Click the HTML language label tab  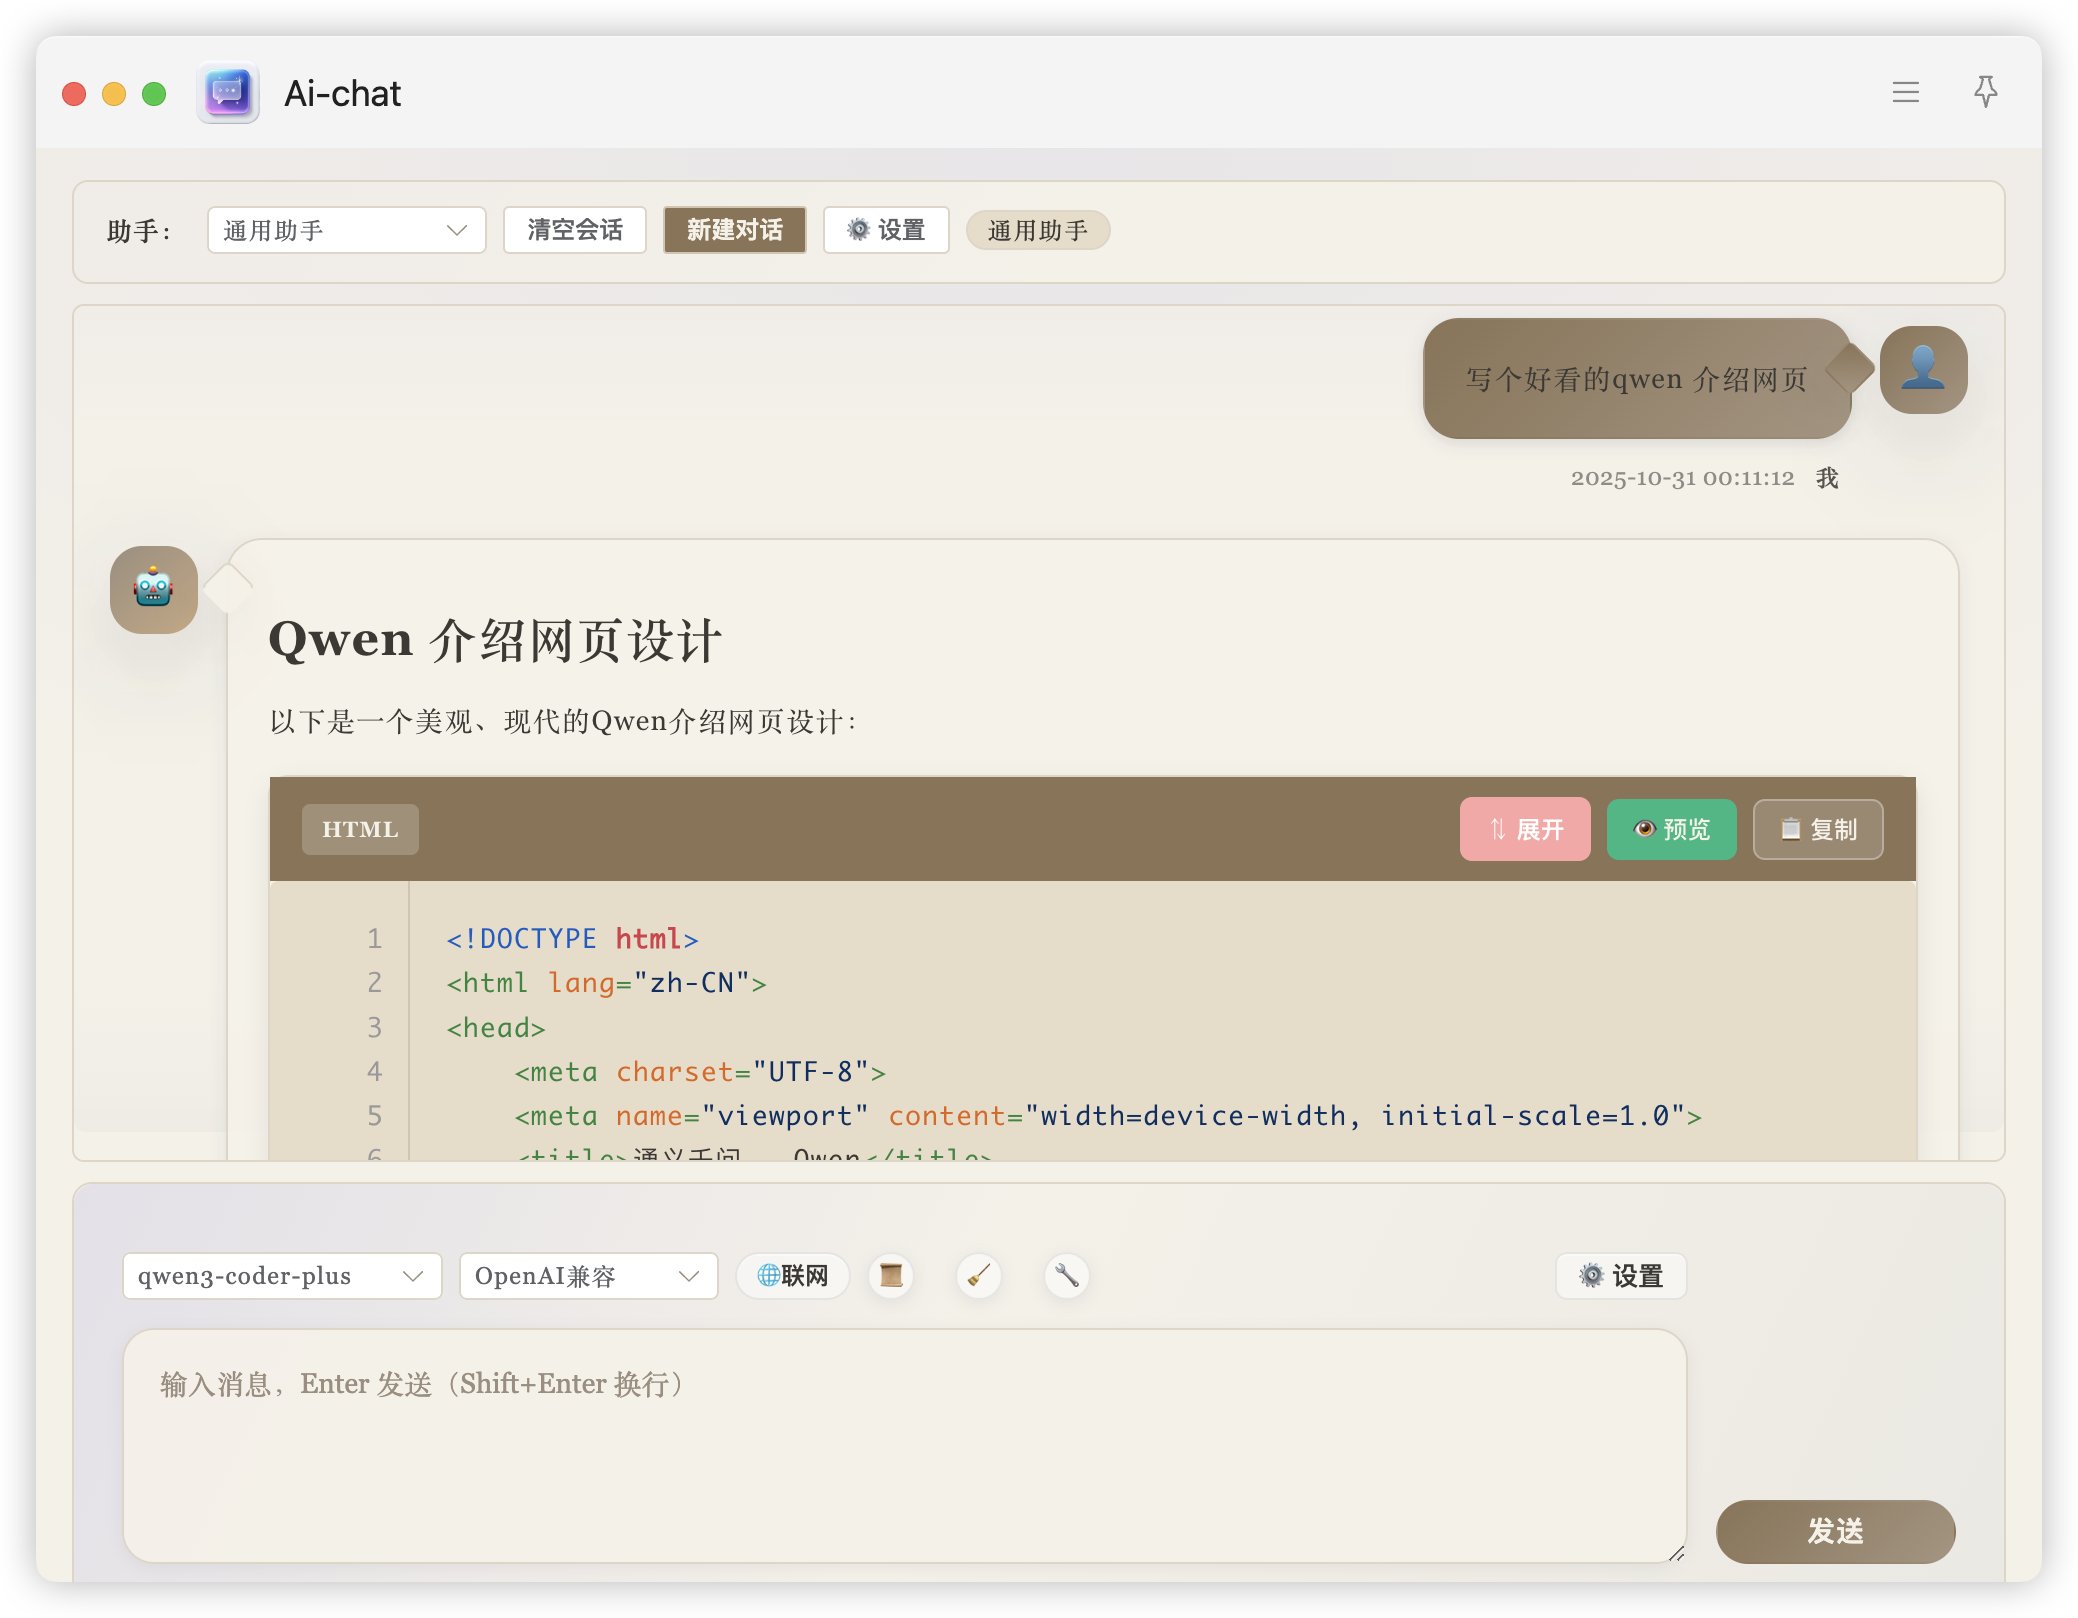pyautogui.click(x=360, y=829)
